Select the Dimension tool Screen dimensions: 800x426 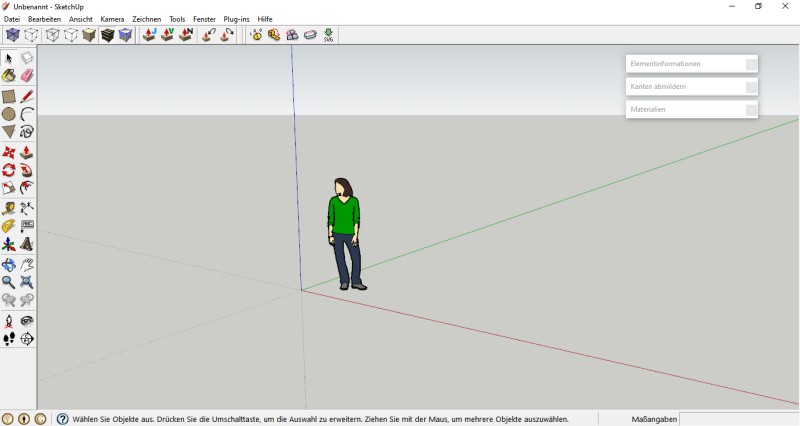pos(27,208)
